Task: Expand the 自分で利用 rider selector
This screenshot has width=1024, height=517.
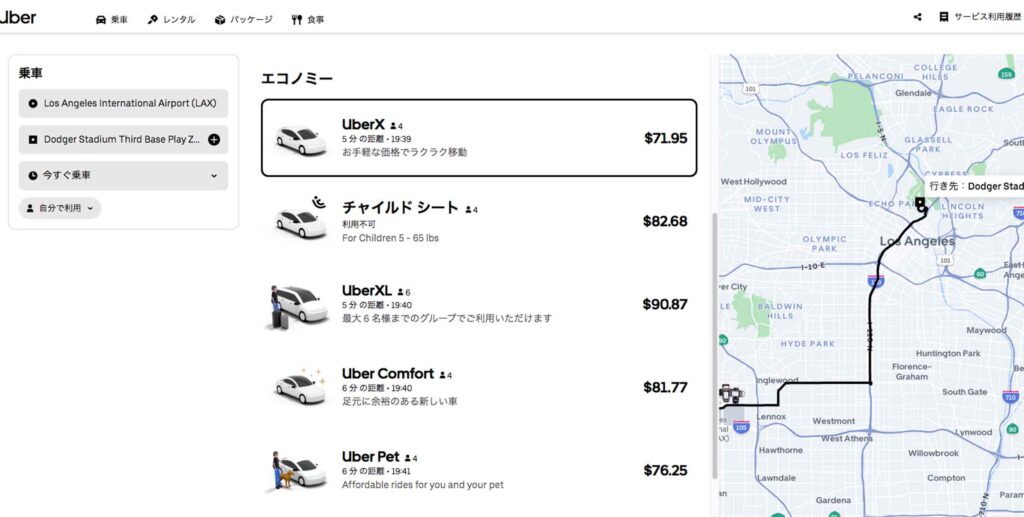Action: [x=60, y=208]
